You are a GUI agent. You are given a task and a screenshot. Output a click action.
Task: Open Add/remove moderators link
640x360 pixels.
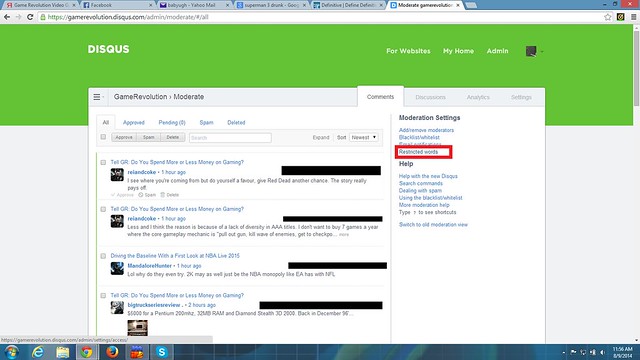pos(426,130)
